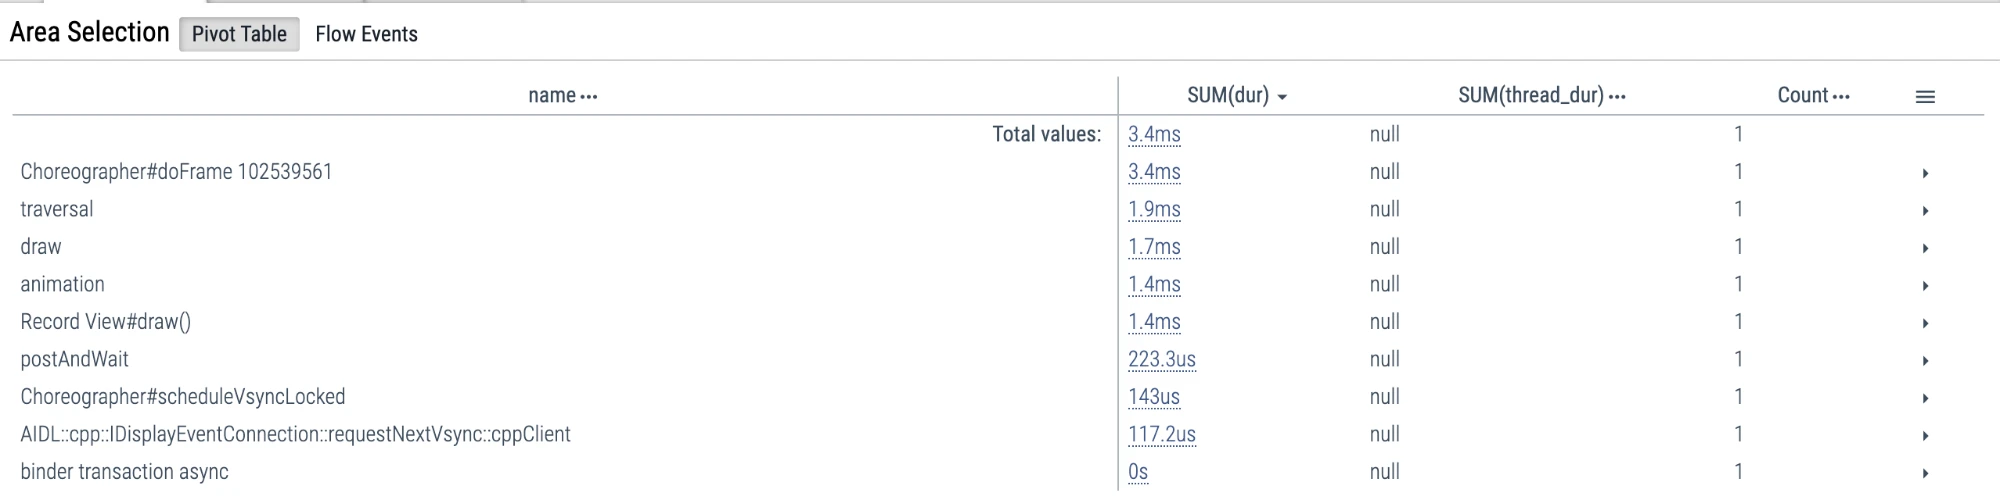Click the 1.9ms traversal duration link
Viewport: 2000px width, 500px height.
[x=1154, y=209]
